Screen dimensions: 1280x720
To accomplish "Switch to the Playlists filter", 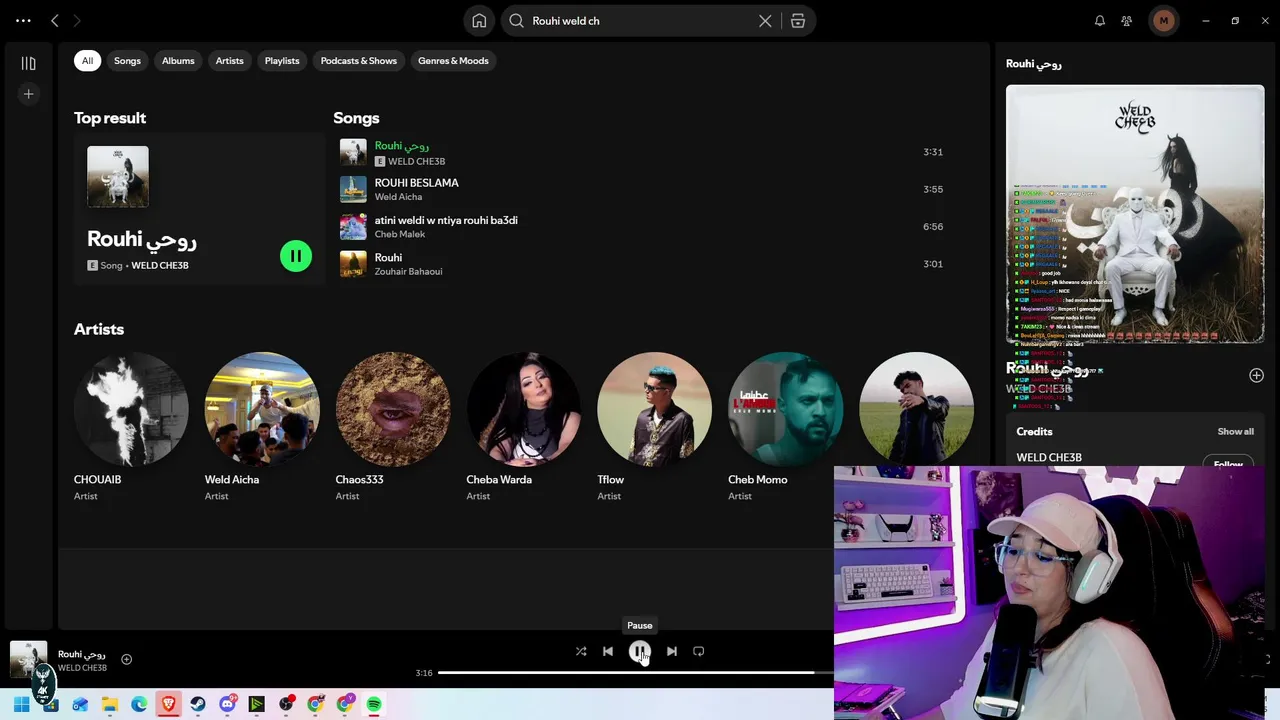I will pyautogui.click(x=282, y=61).
